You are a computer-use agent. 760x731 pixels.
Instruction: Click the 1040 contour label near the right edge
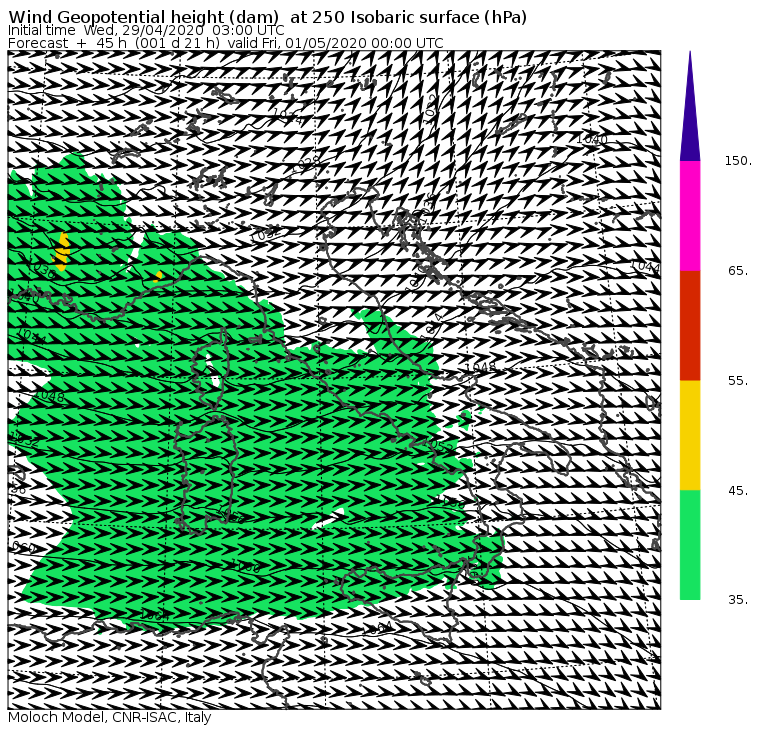592,139
